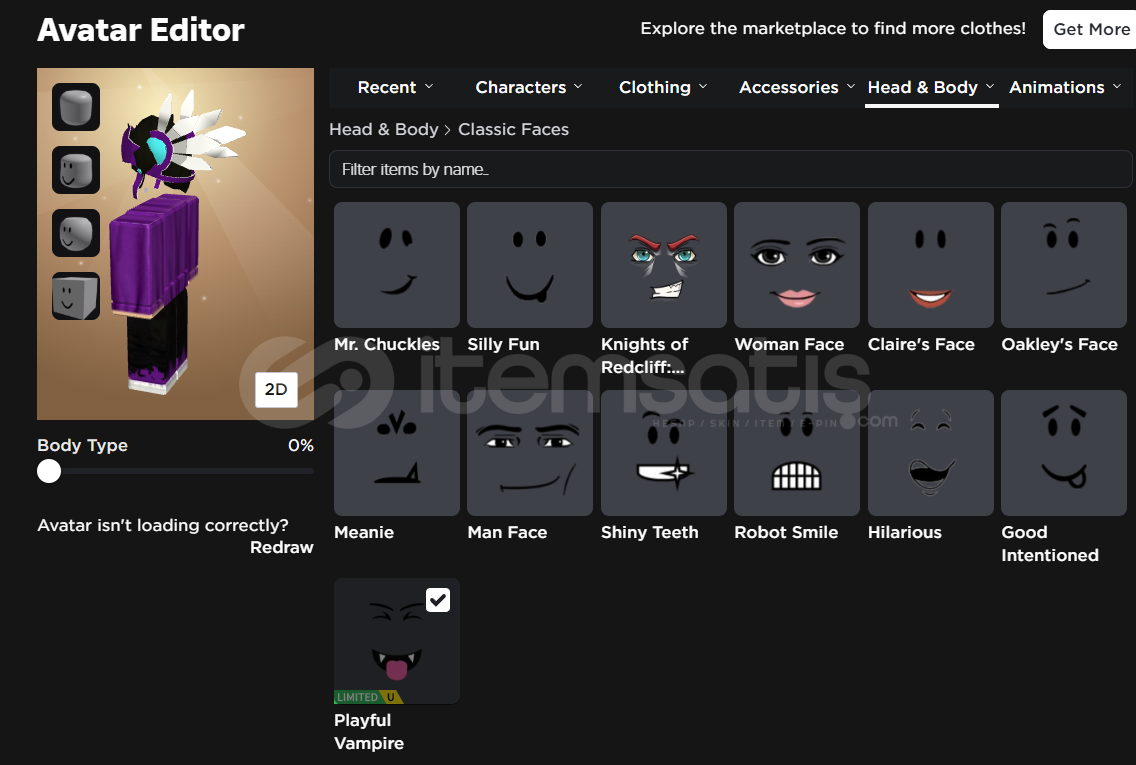The height and width of the screenshot is (765, 1136).
Task: Click the 'Good Intentioned' name label
Action: [1051, 544]
